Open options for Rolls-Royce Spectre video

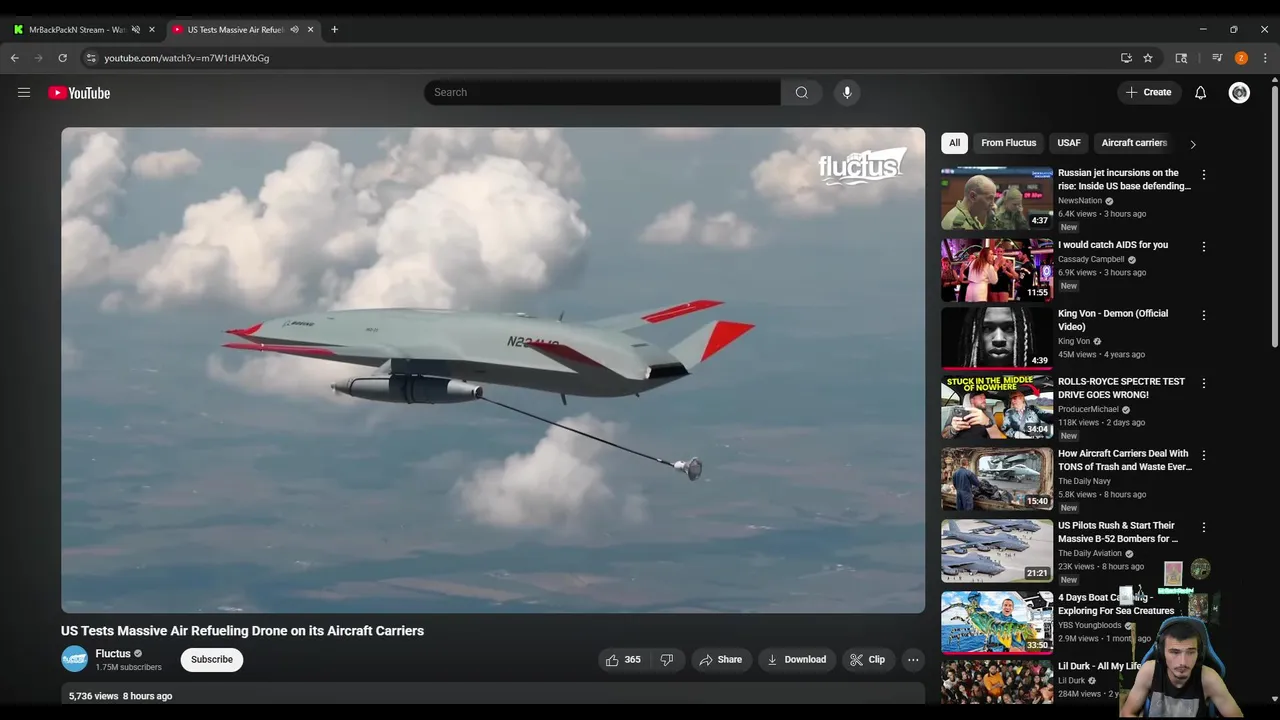click(x=1203, y=383)
